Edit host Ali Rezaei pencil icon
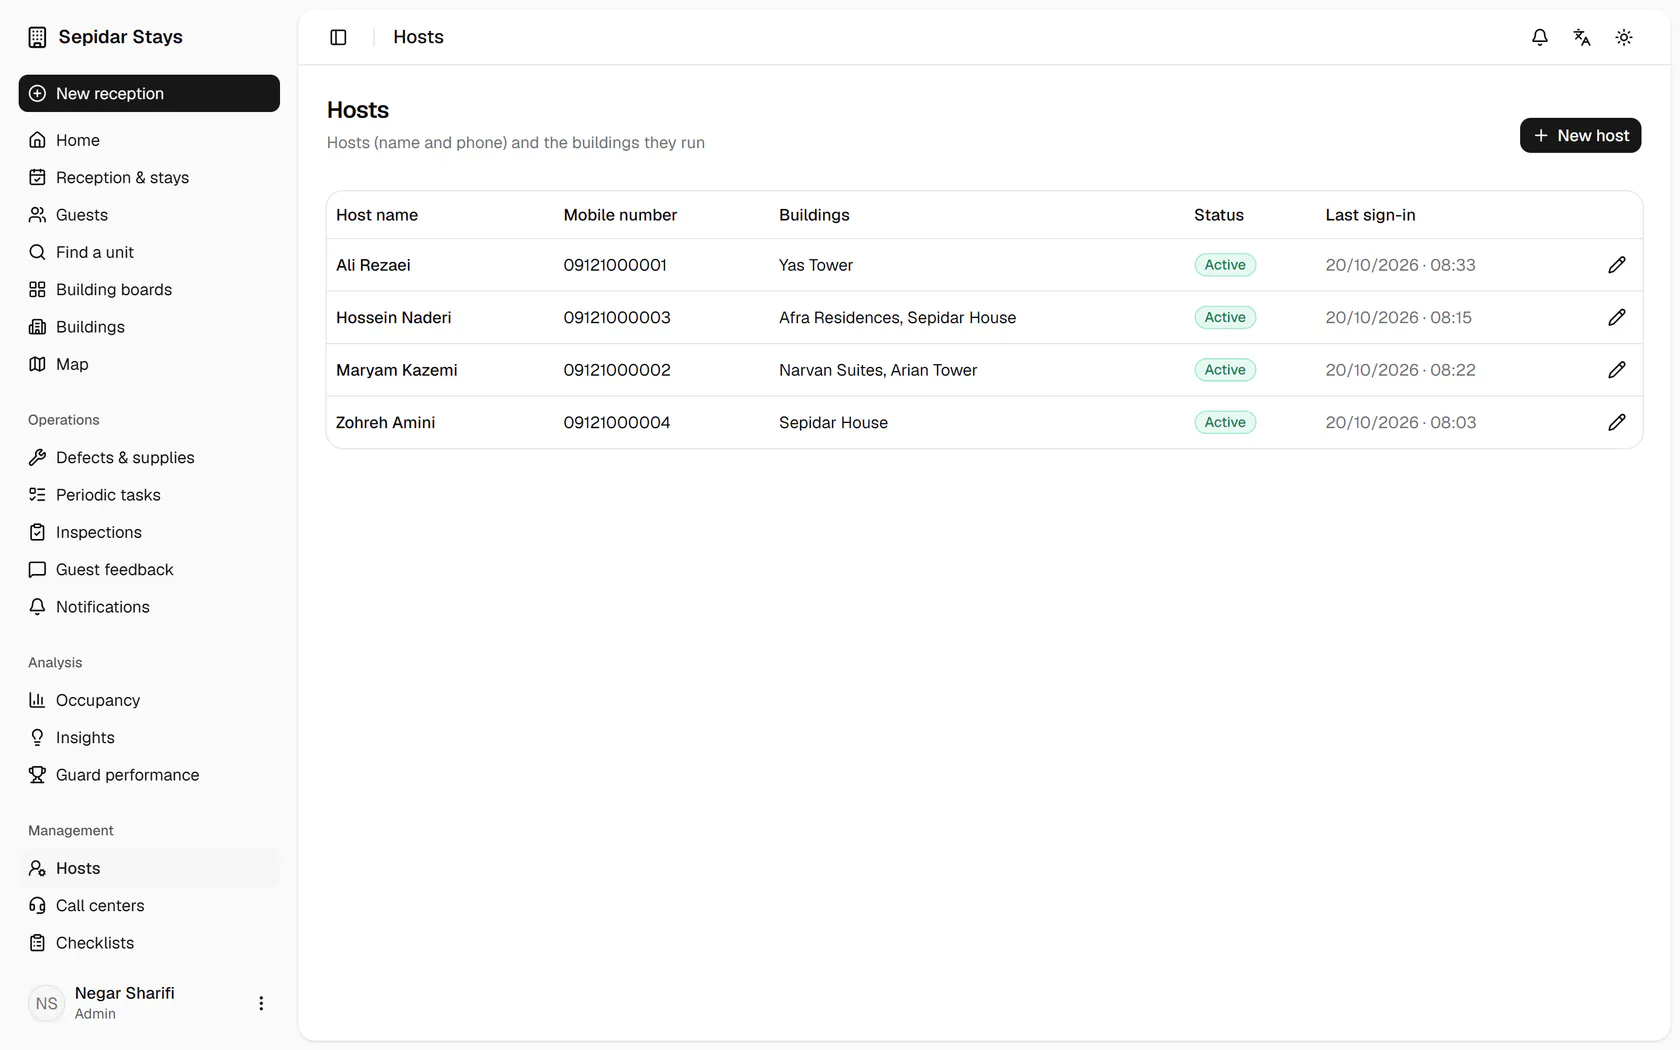 [1617, 265]
